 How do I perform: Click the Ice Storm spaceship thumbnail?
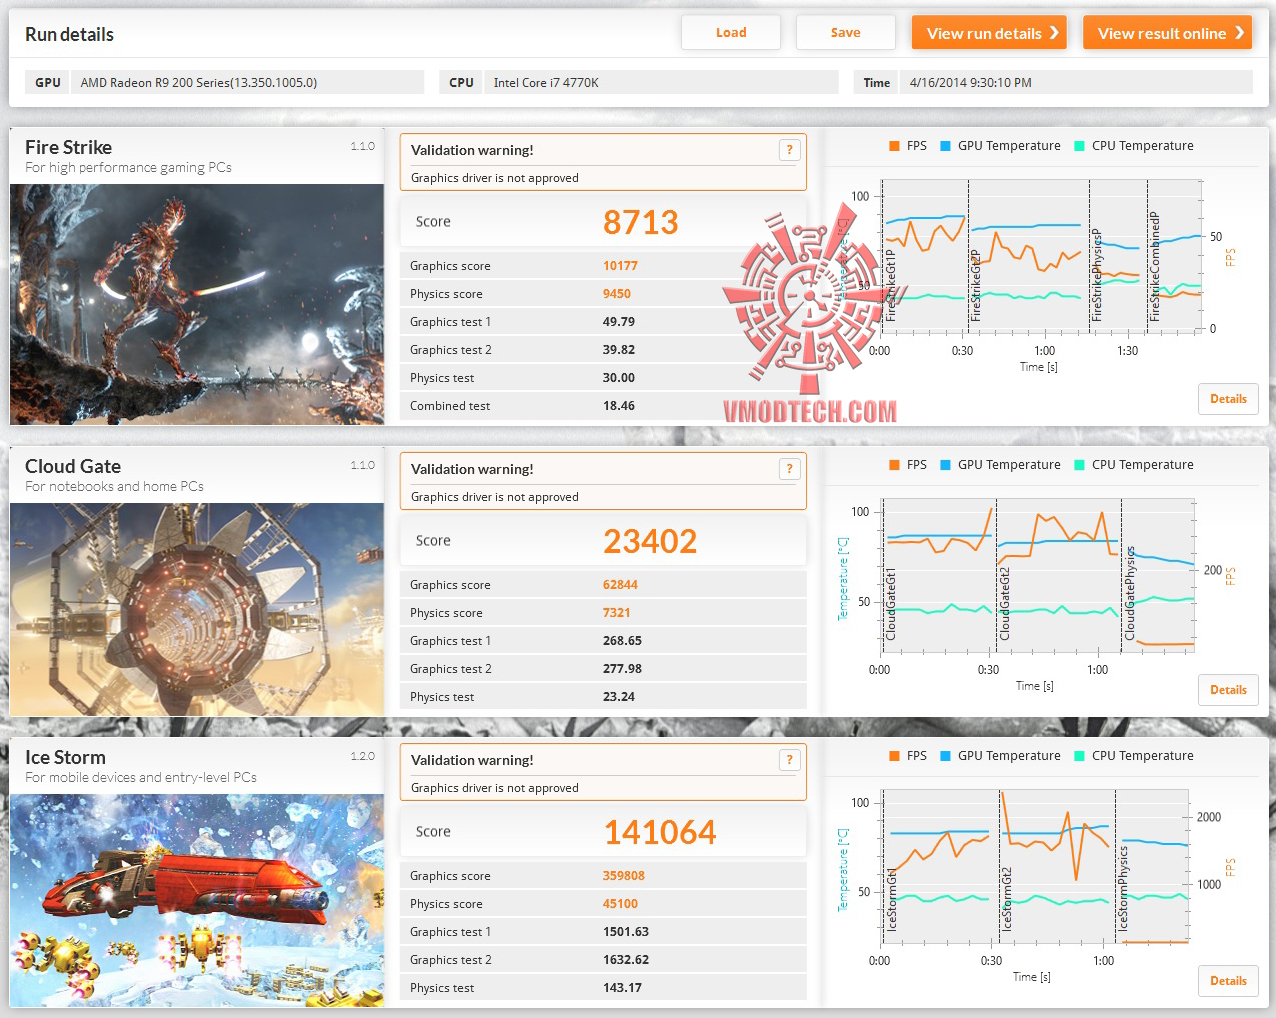tap(197, 900)
